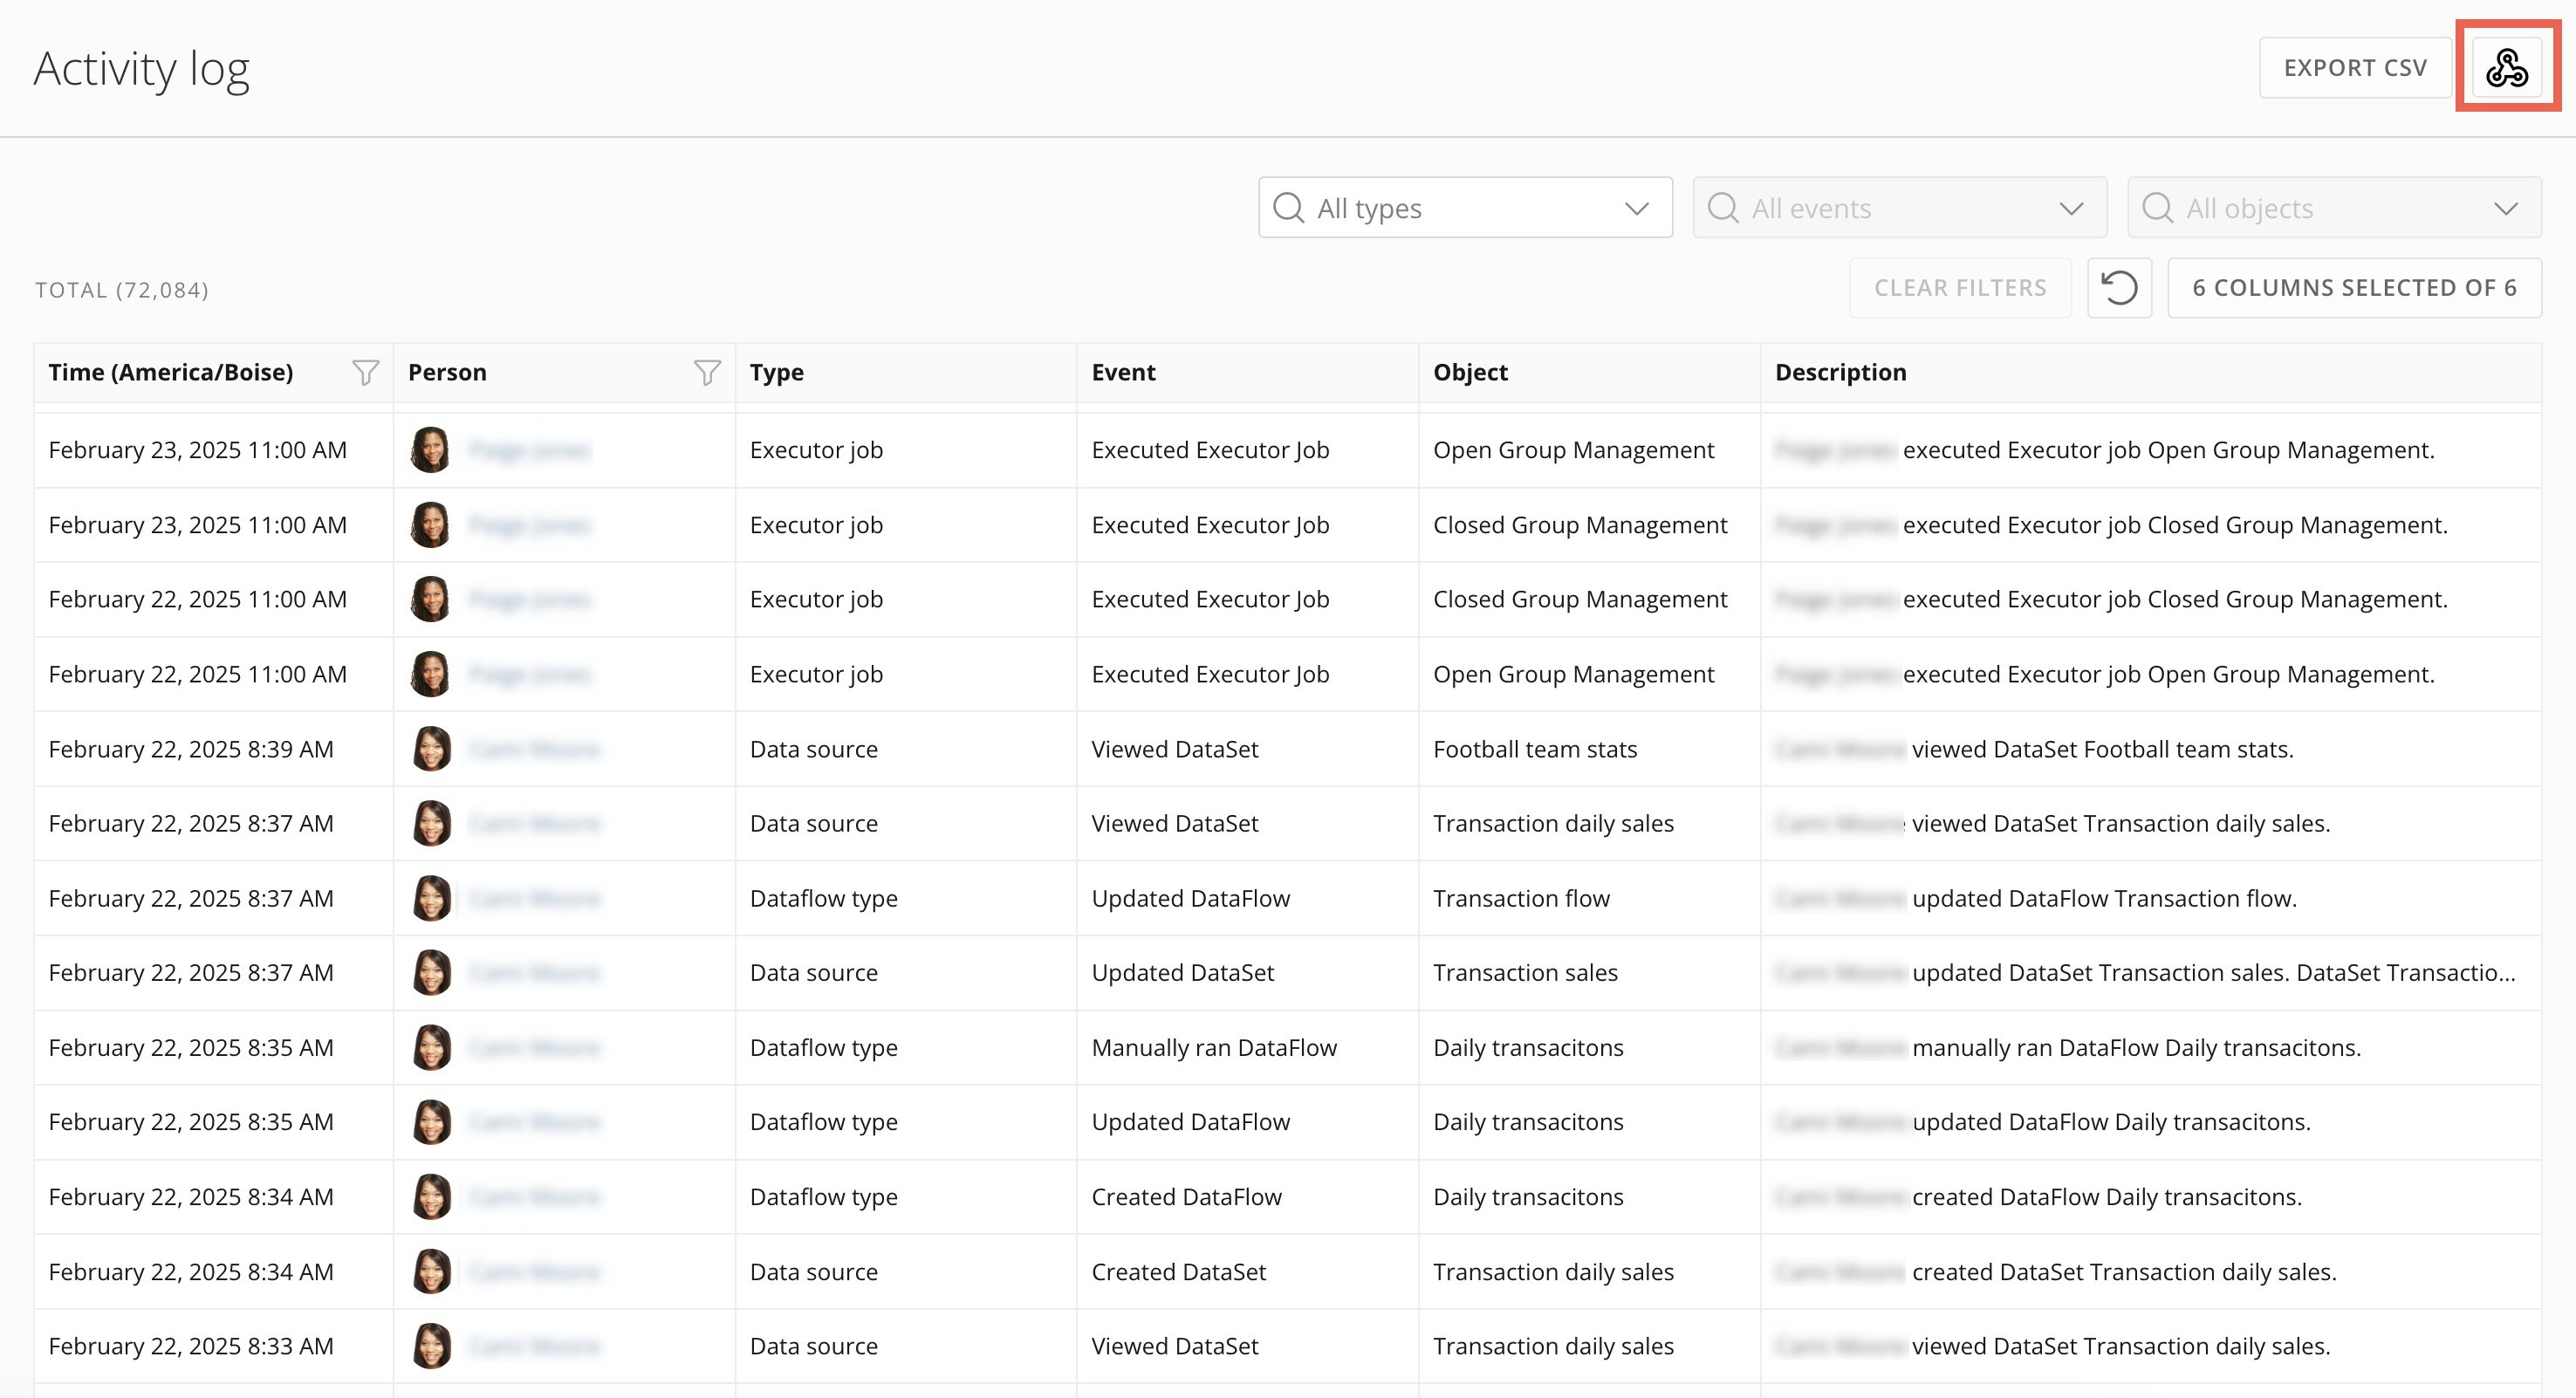Open the Person column filter icon
This screenshot has height=1398, width=2576.
coord(707,373)
